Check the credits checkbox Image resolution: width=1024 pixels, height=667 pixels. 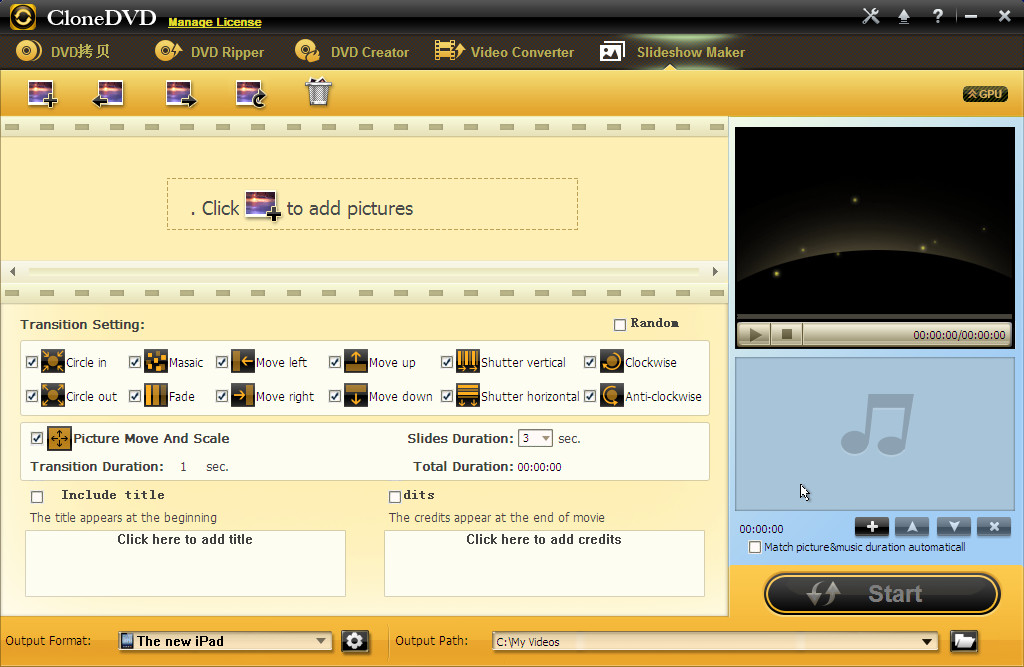coord(394,497)
